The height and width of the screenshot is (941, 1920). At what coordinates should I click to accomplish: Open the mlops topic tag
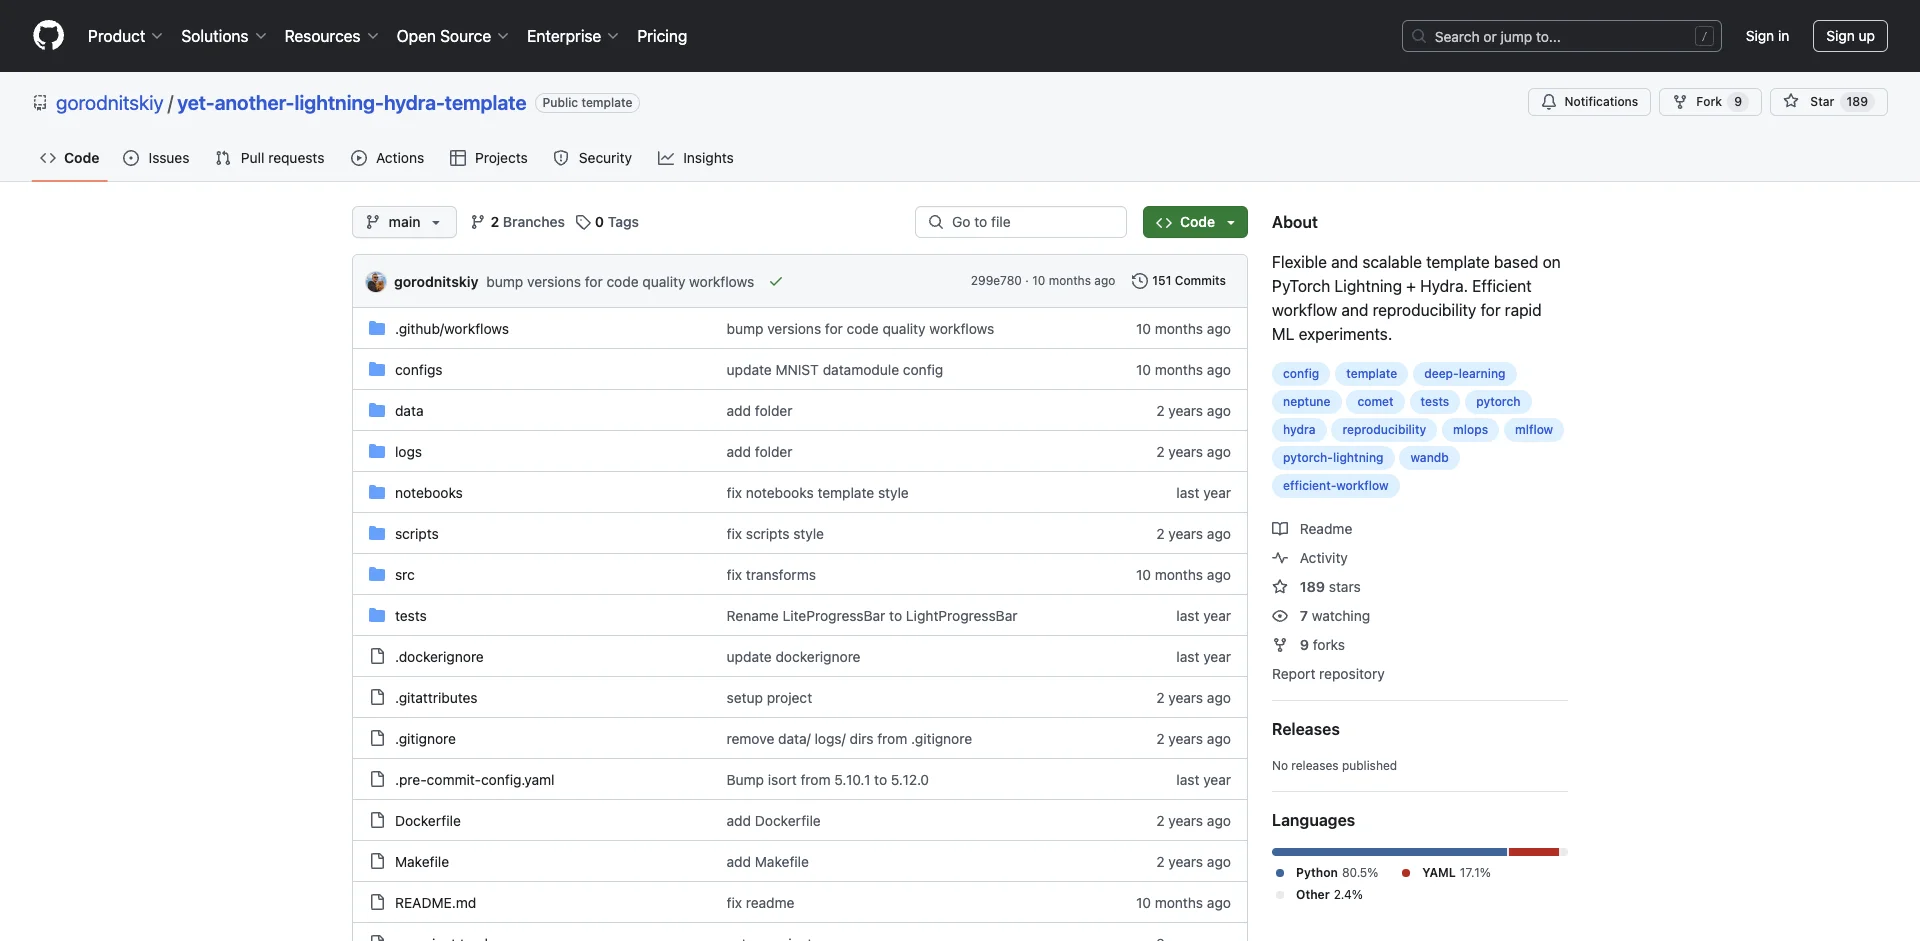coord(1470,430)
